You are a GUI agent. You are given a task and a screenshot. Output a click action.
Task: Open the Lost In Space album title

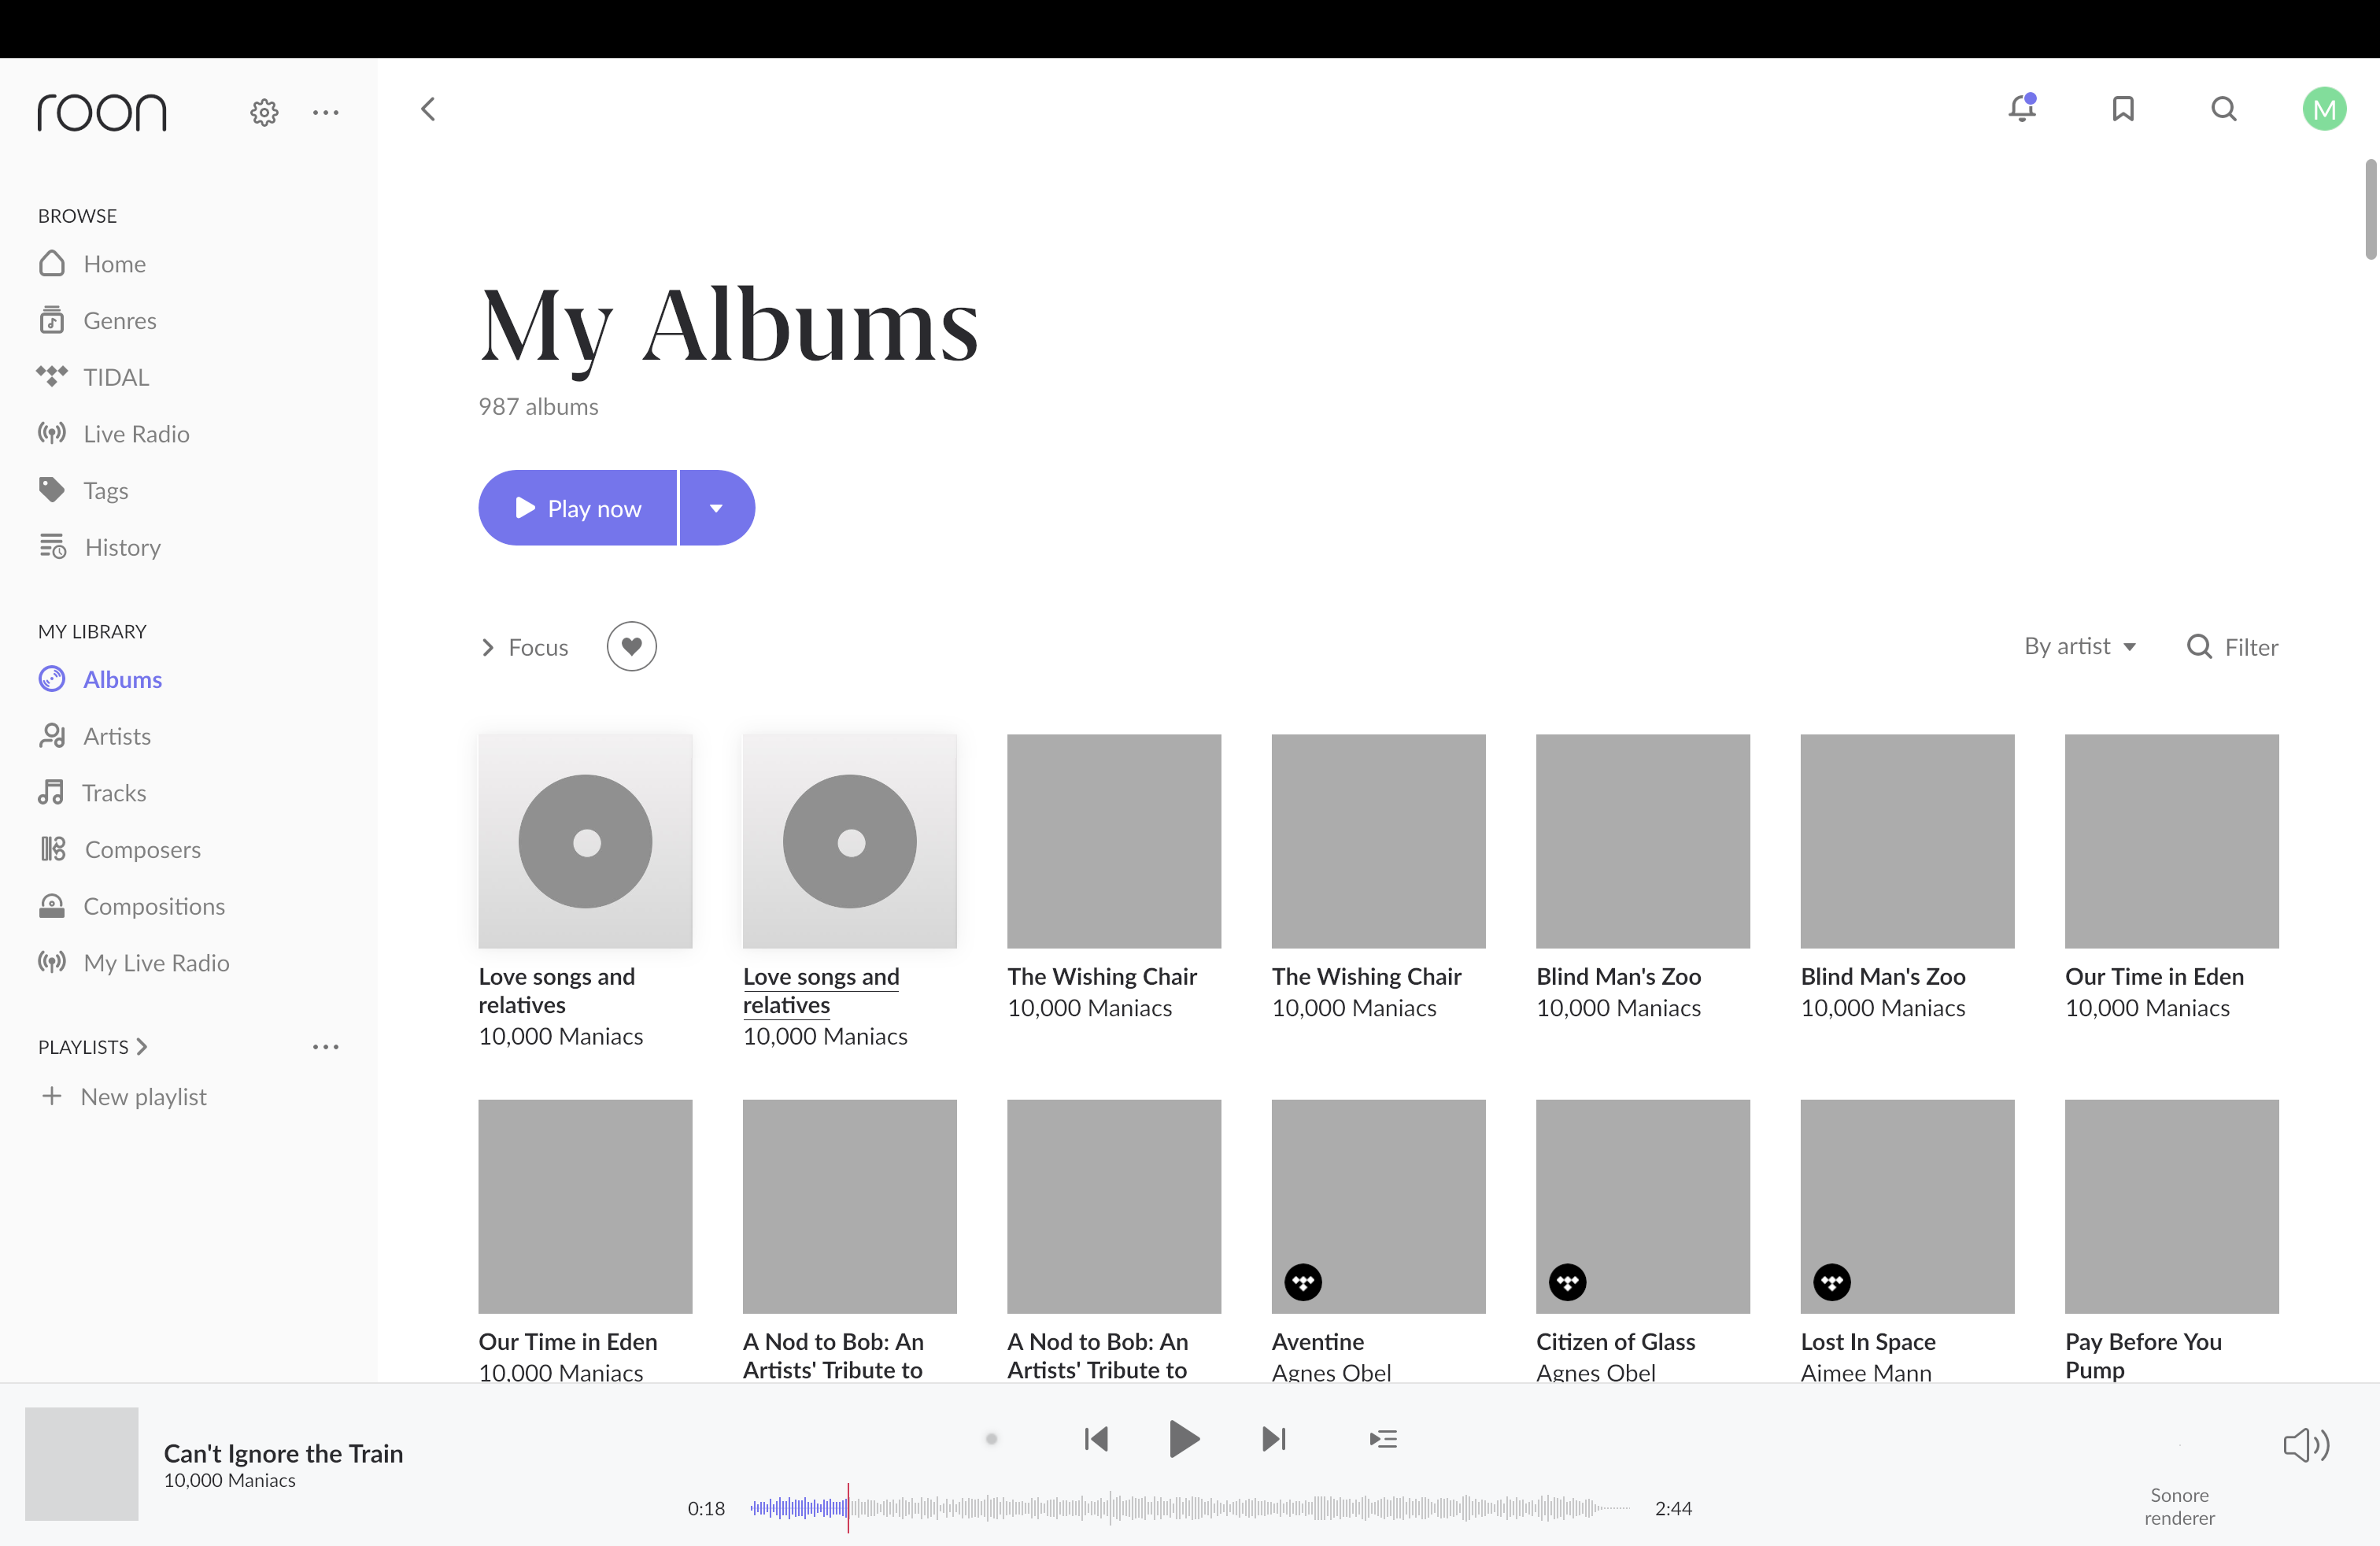(x=1868, y=1342)
